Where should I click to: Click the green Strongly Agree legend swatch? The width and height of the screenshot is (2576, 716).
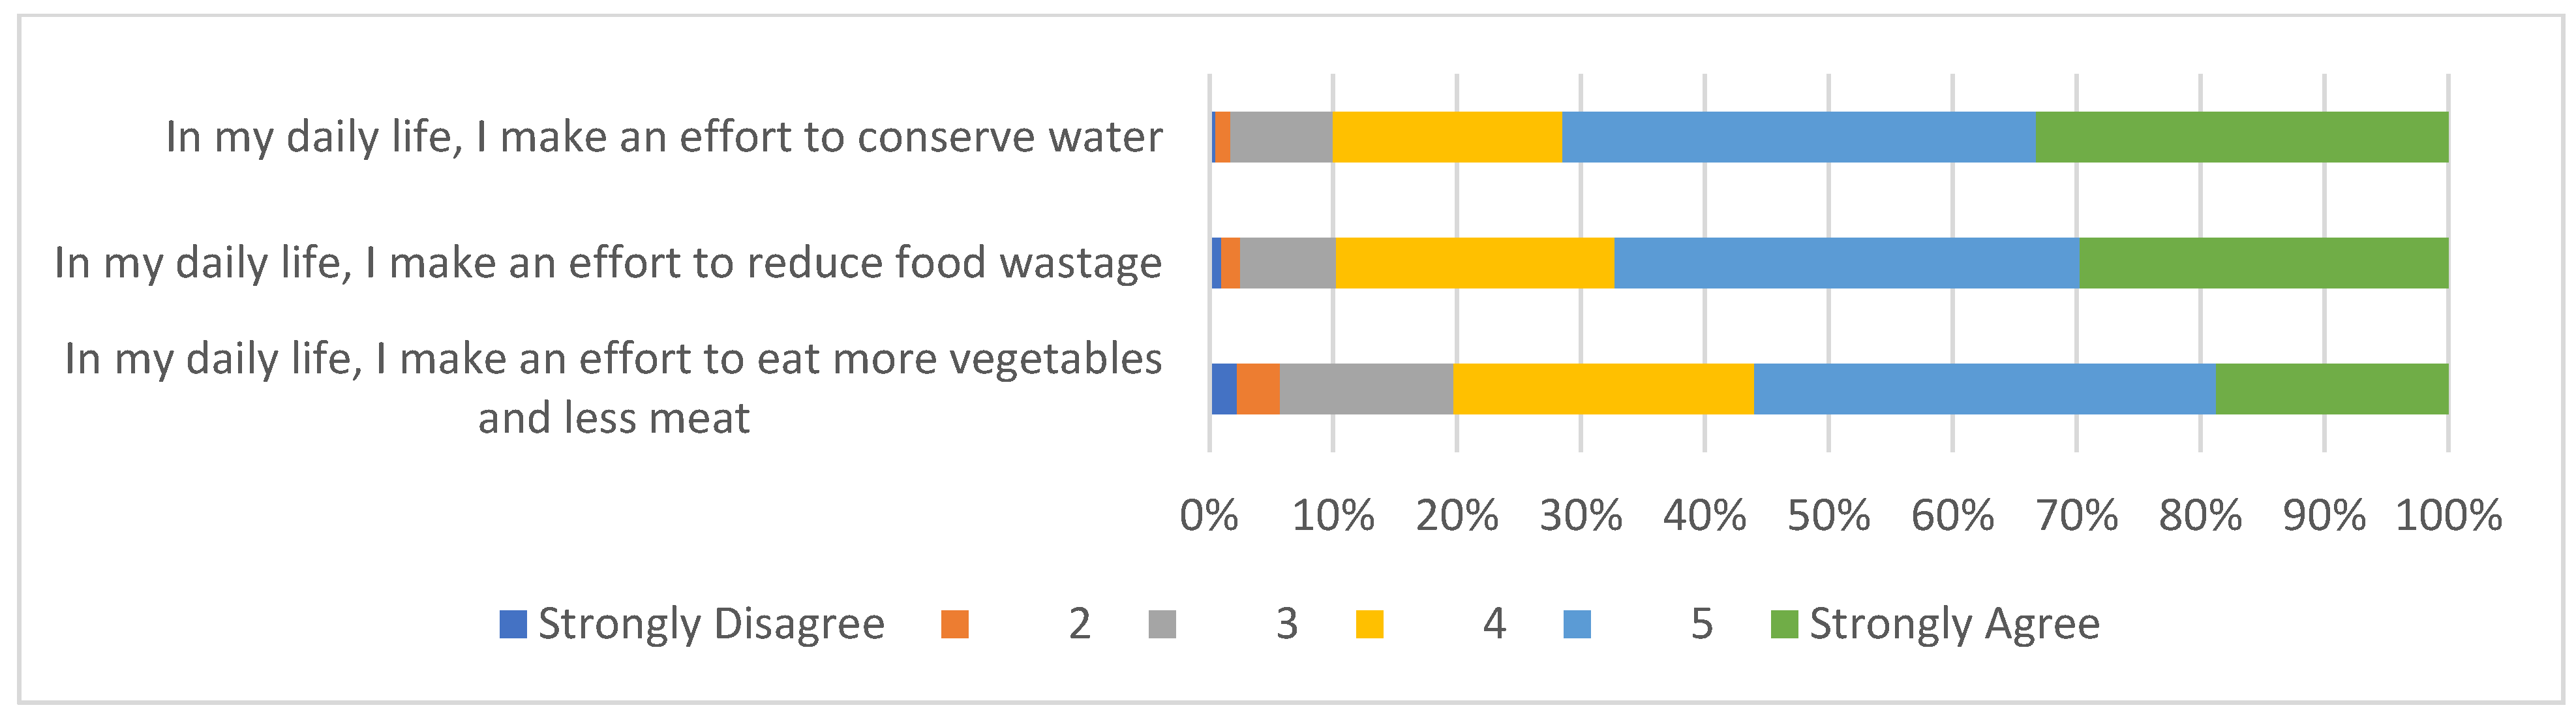[x=1784, y=624]
